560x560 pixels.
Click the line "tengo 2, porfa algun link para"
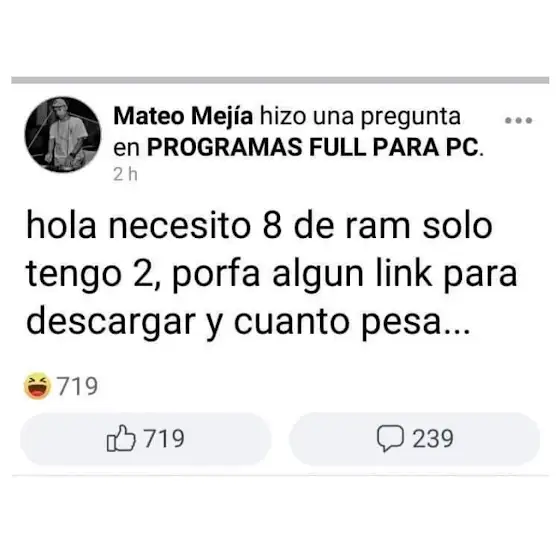click(271, 274)
